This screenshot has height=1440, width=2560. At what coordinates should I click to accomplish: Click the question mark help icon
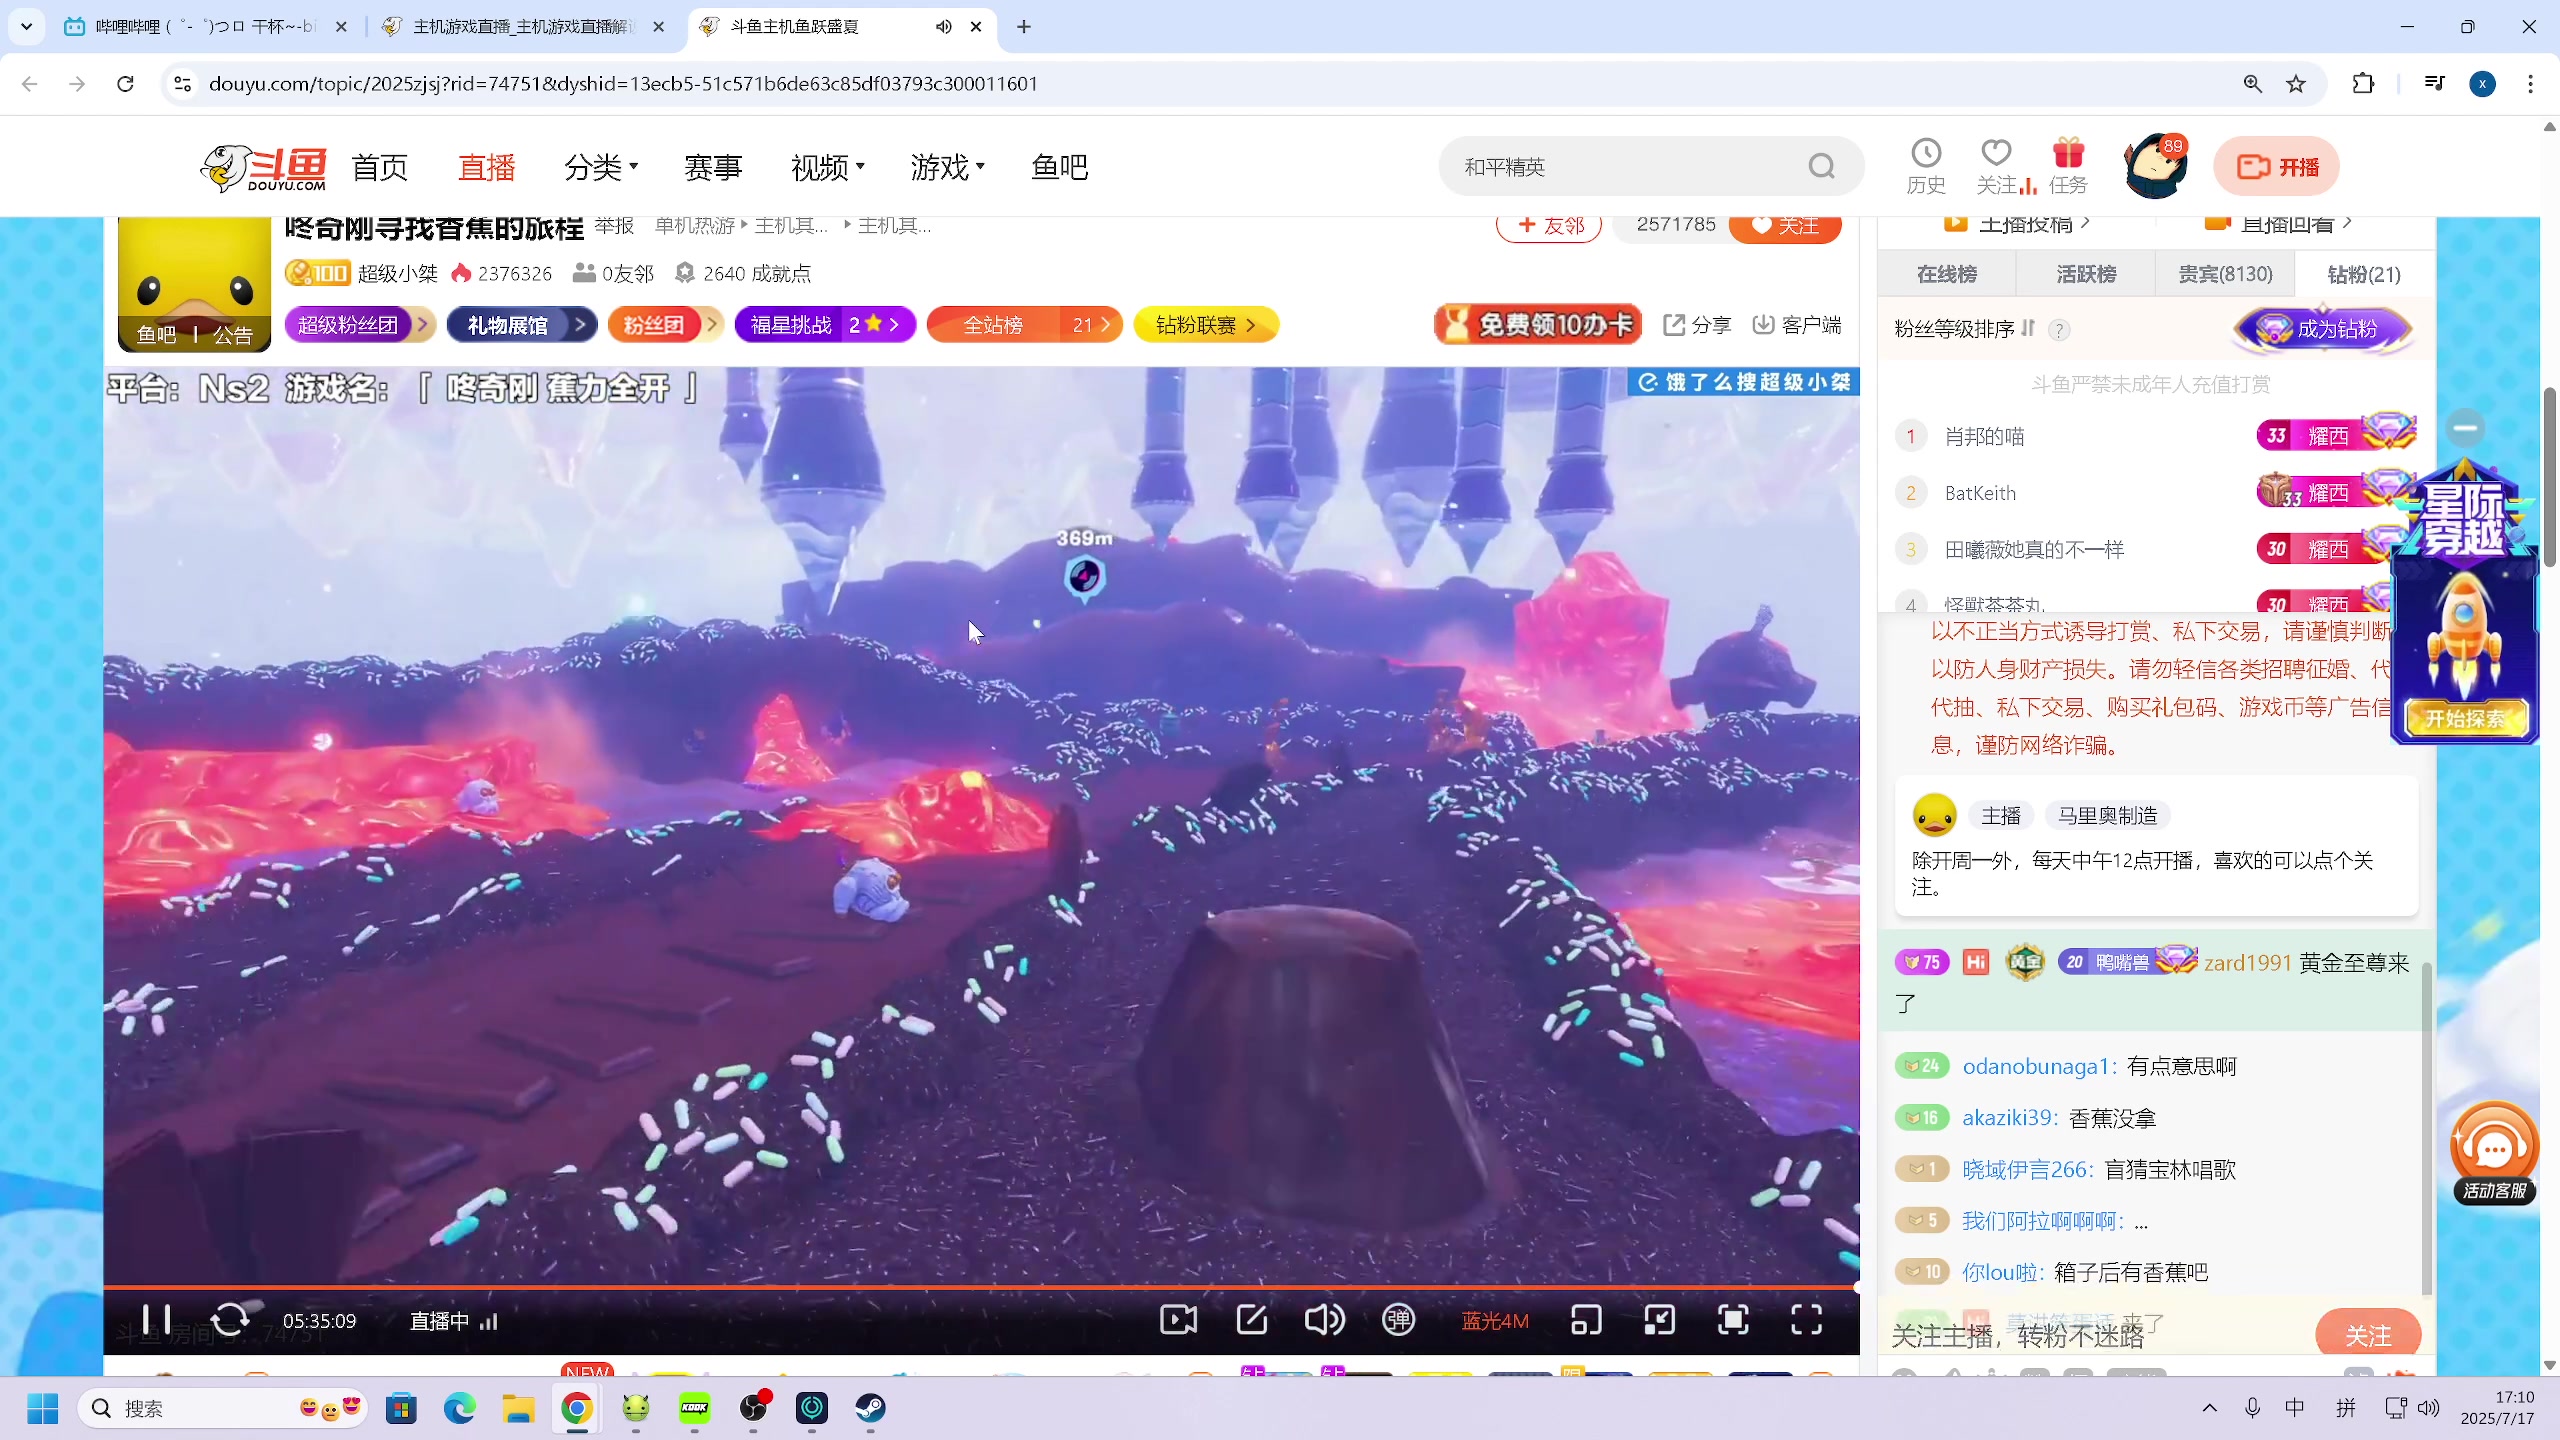click(2059, 330)
